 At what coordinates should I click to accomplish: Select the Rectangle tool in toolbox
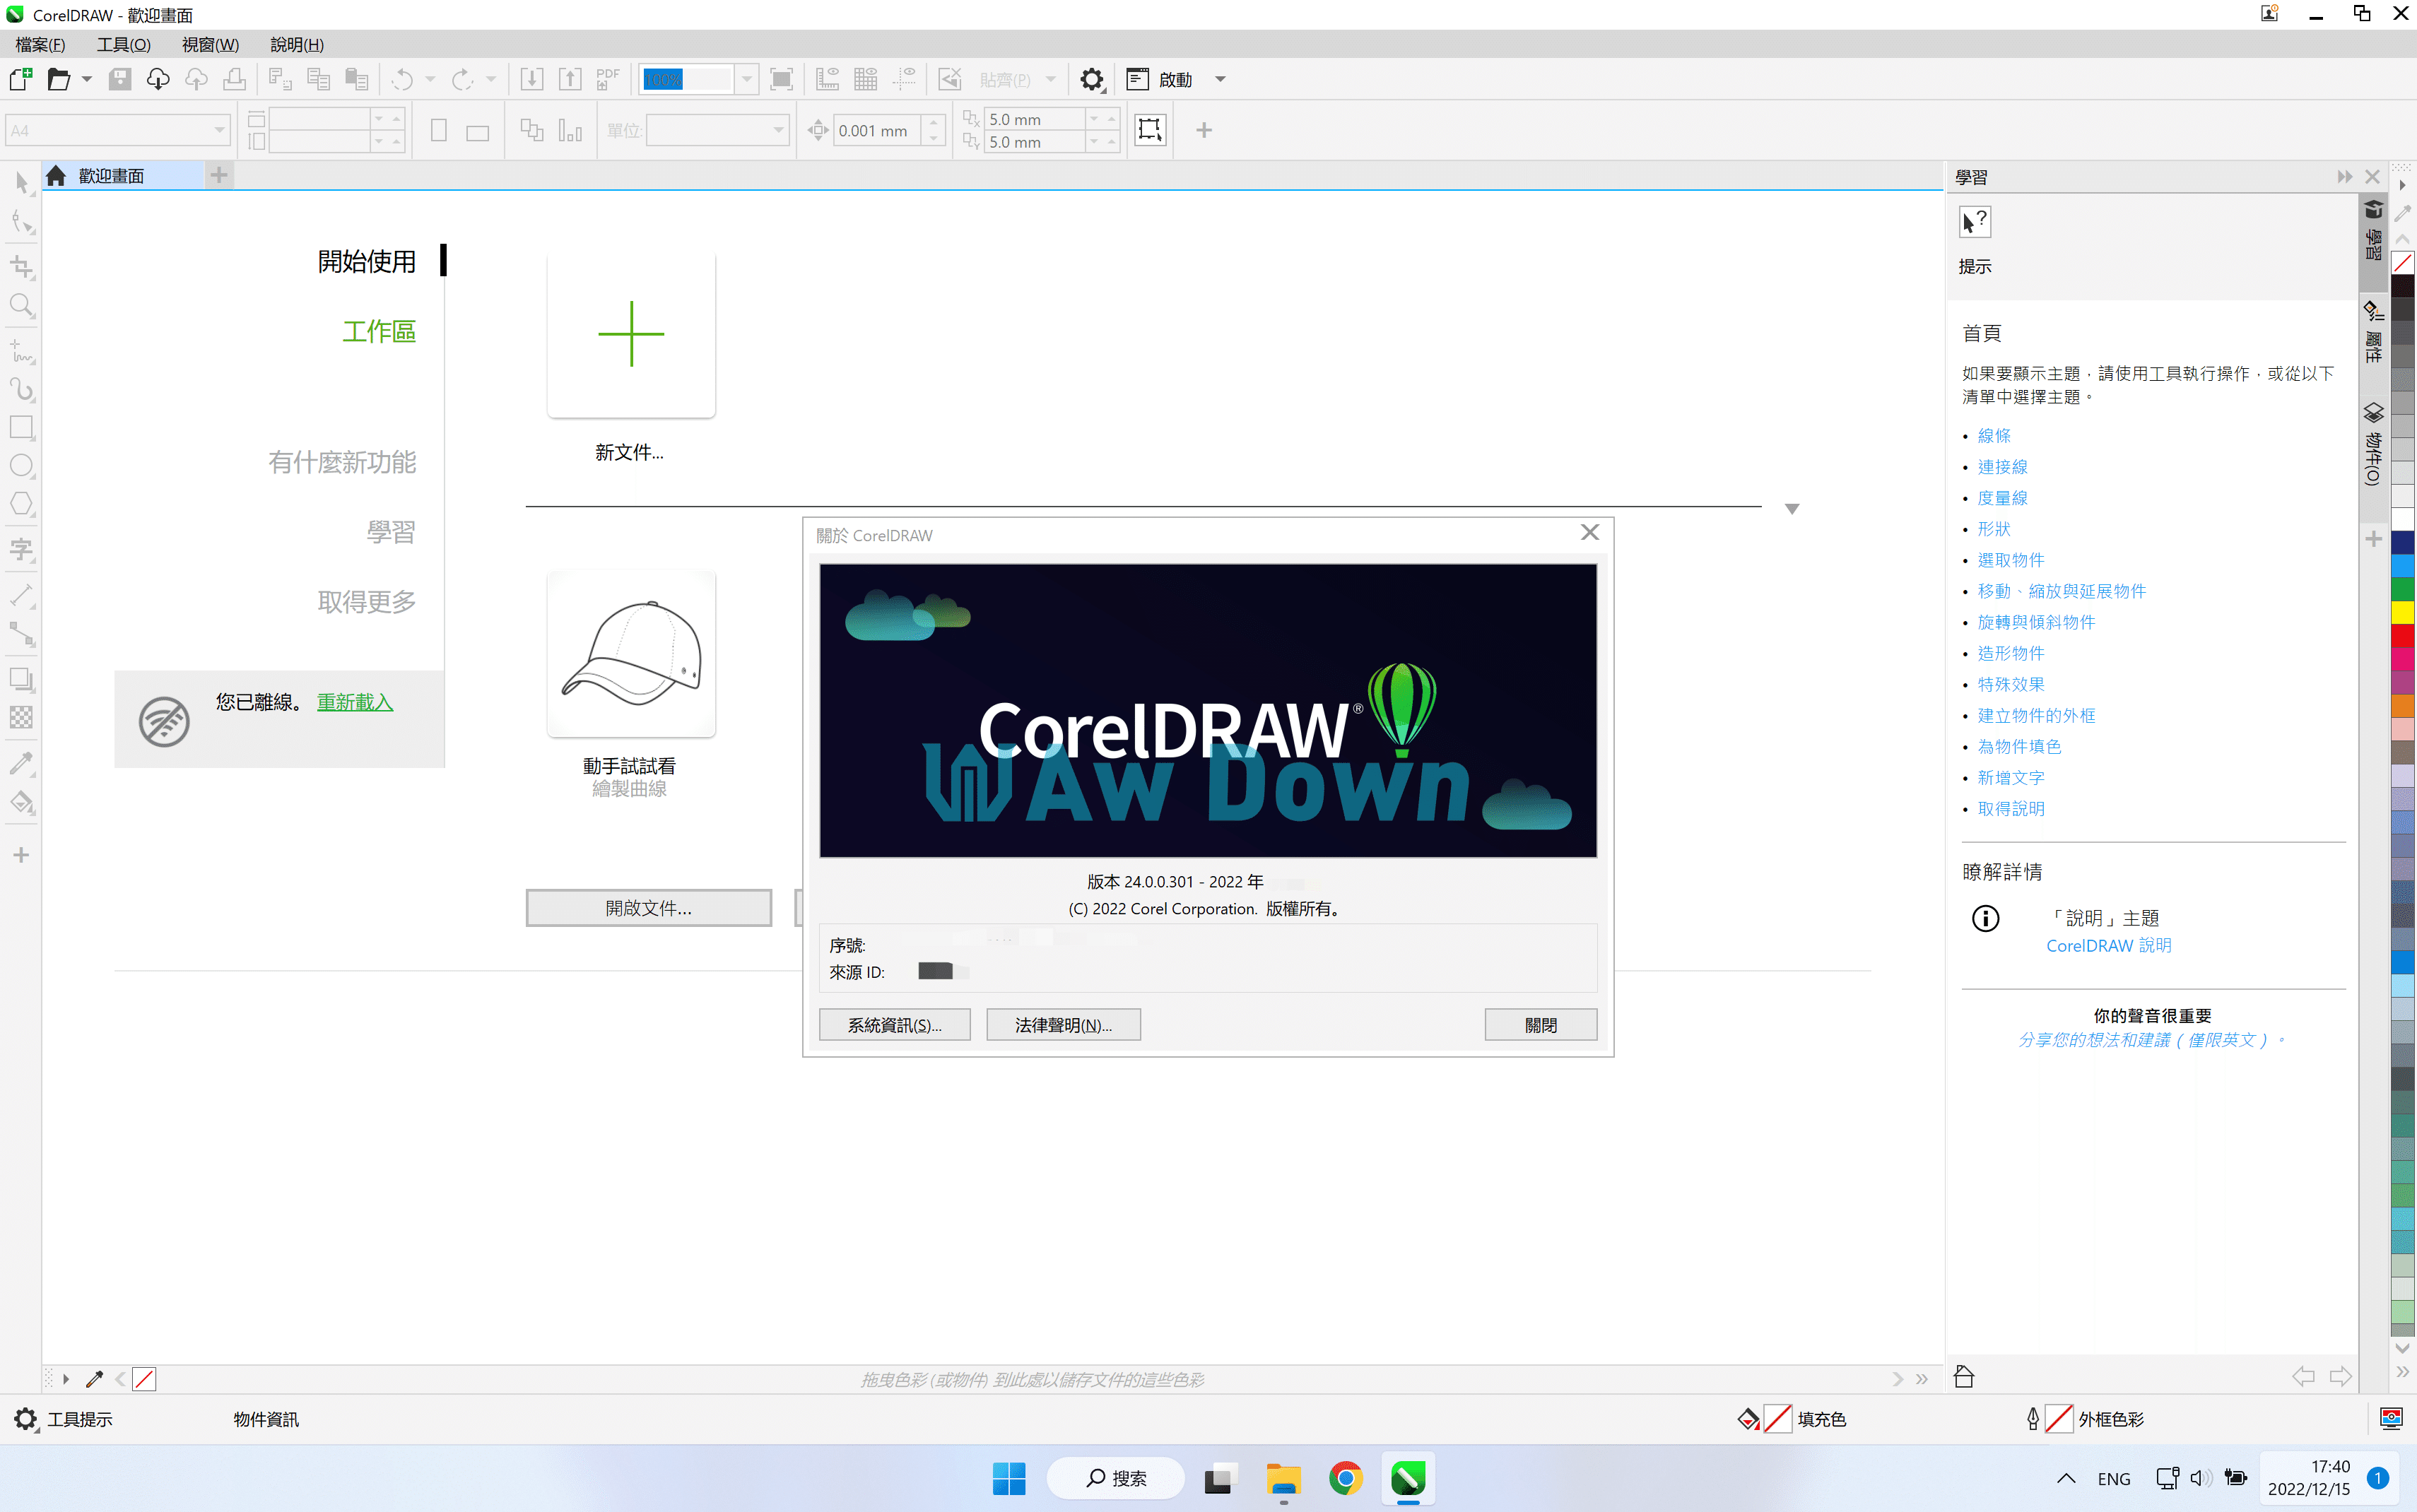click(x=21, y=427)
